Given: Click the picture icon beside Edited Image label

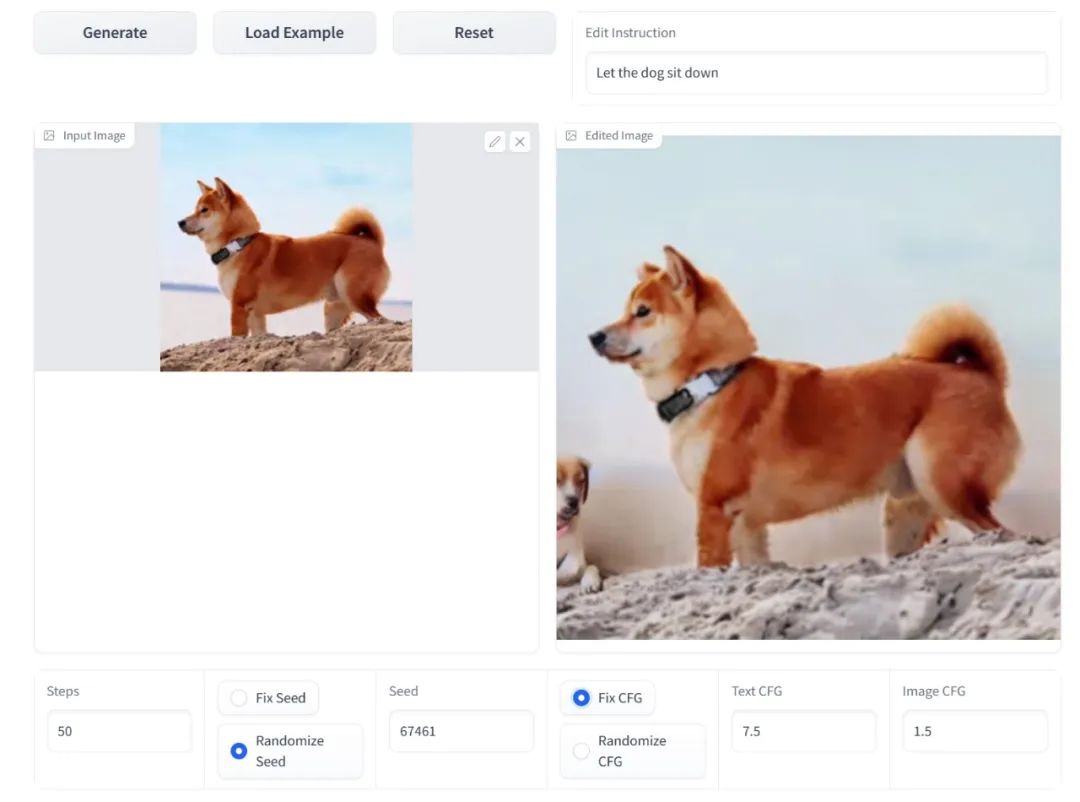Looking at the screenshot, I should tap(571, 136).
